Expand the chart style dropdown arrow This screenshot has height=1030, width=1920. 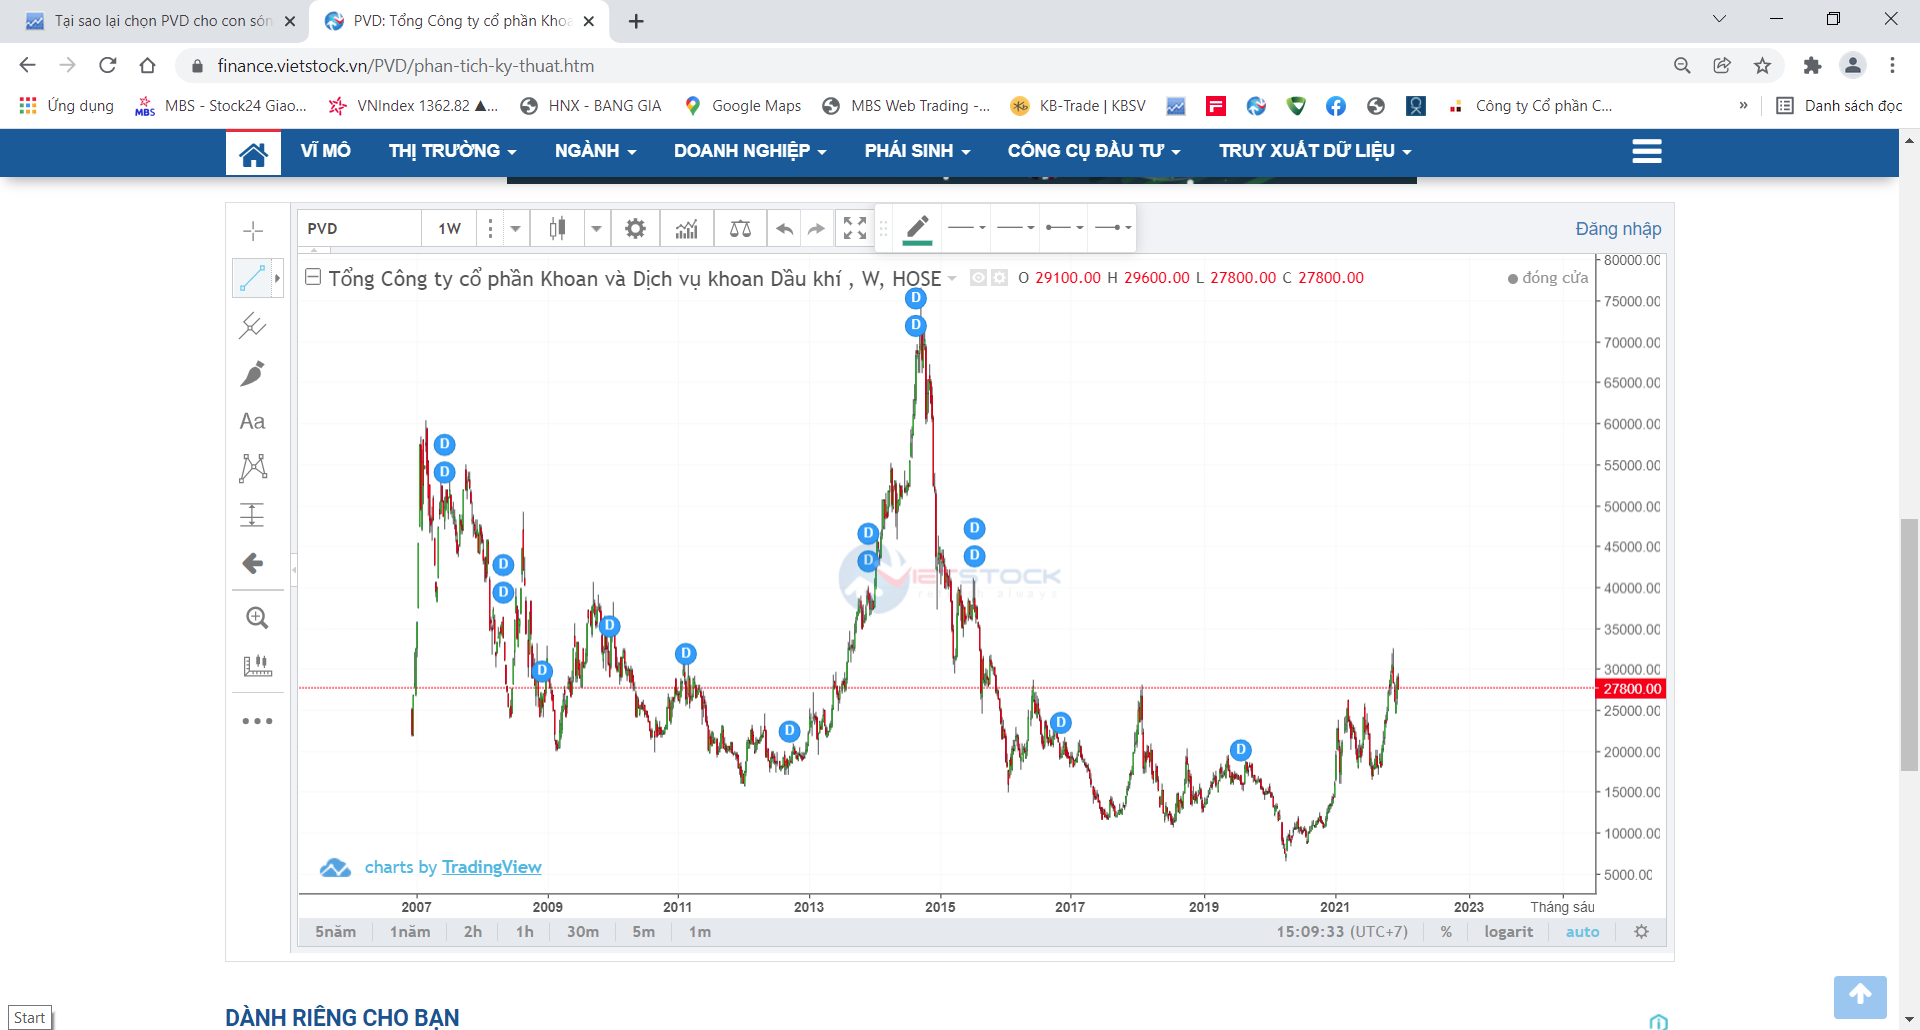596,229
